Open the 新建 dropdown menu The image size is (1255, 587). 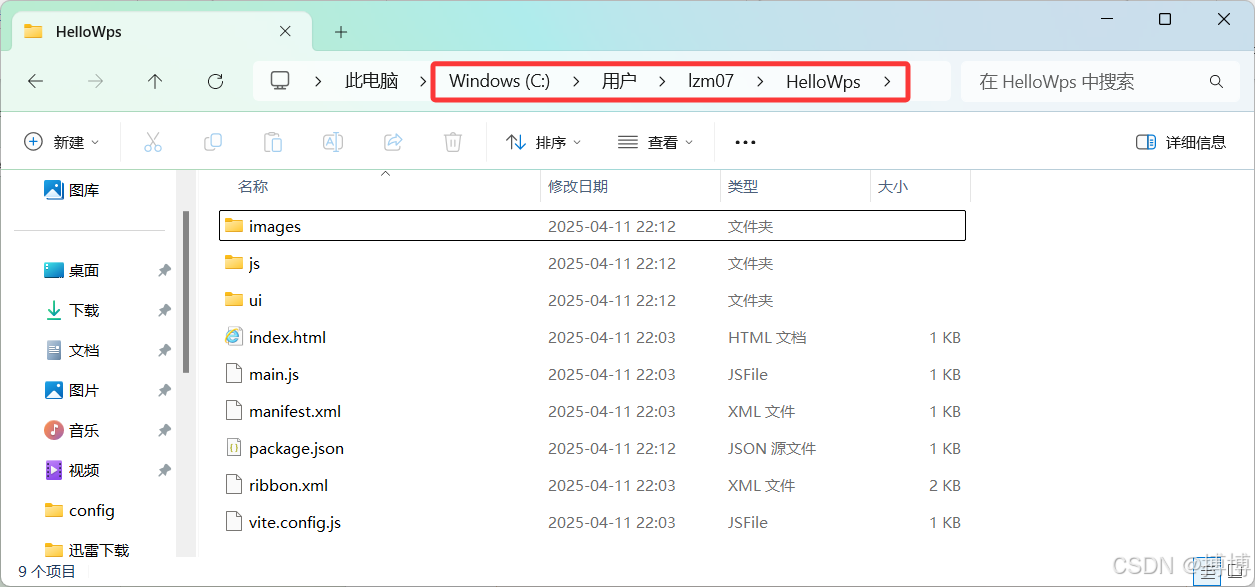click(62, 142)
